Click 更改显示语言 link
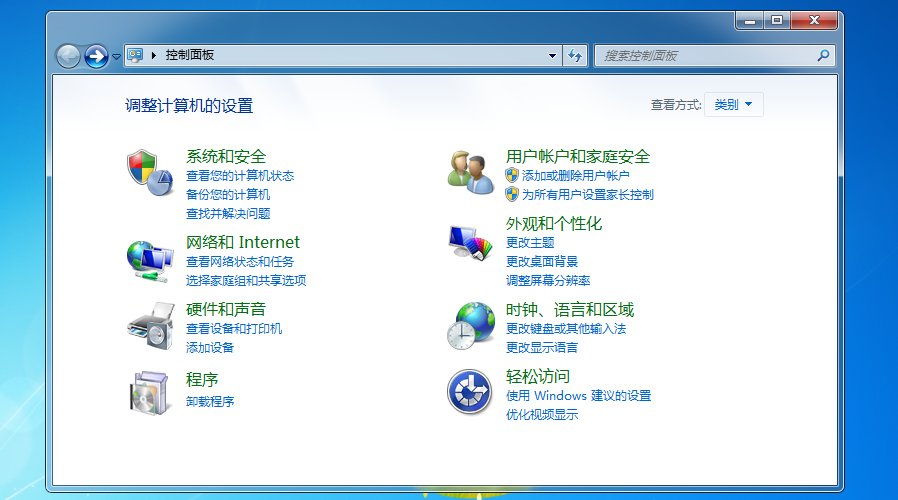 (x=541, y=348)
